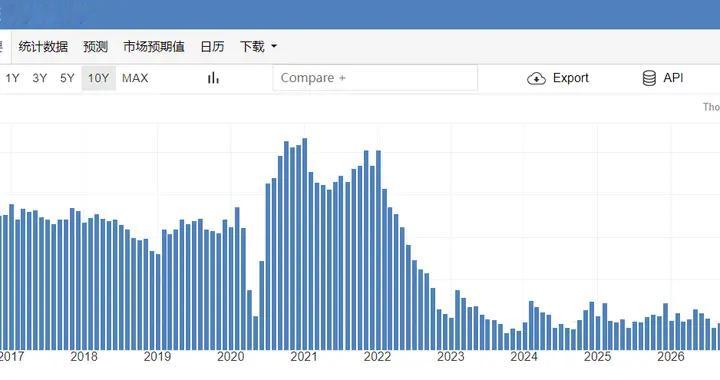Focus the Compare + input field

(375, 78)
